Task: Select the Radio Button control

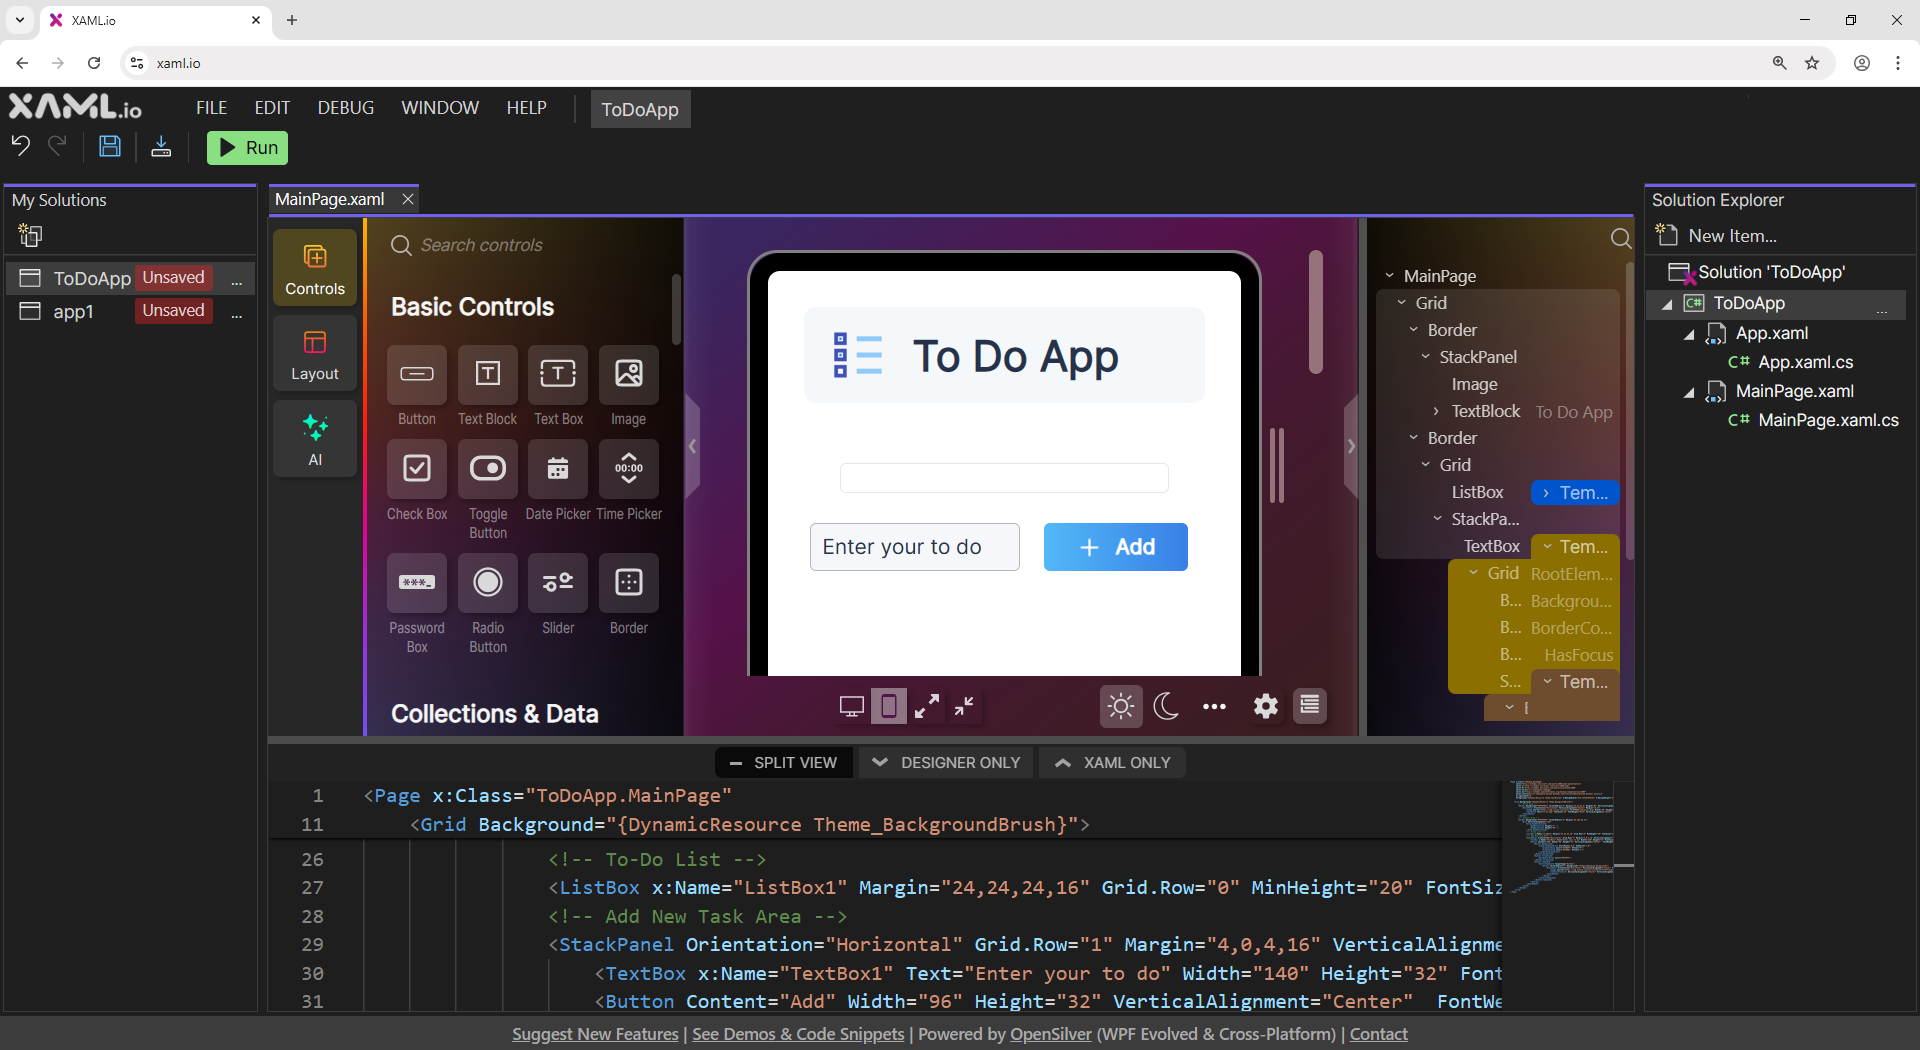Action: pyautogui.click(x=487, y=584)
